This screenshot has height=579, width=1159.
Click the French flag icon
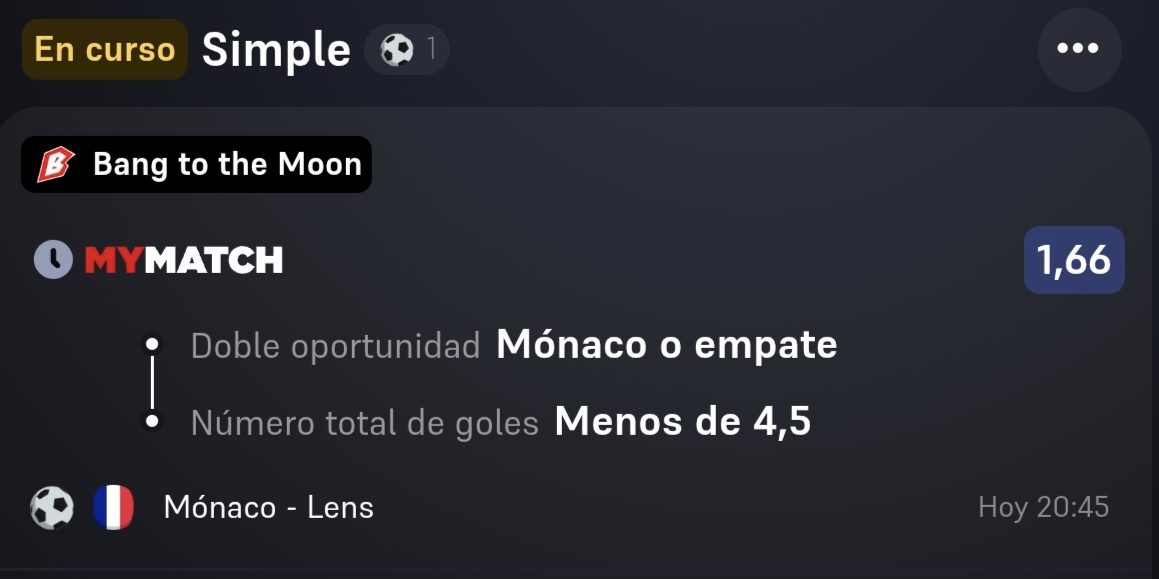pyautogui.click(x=113, y=507)
